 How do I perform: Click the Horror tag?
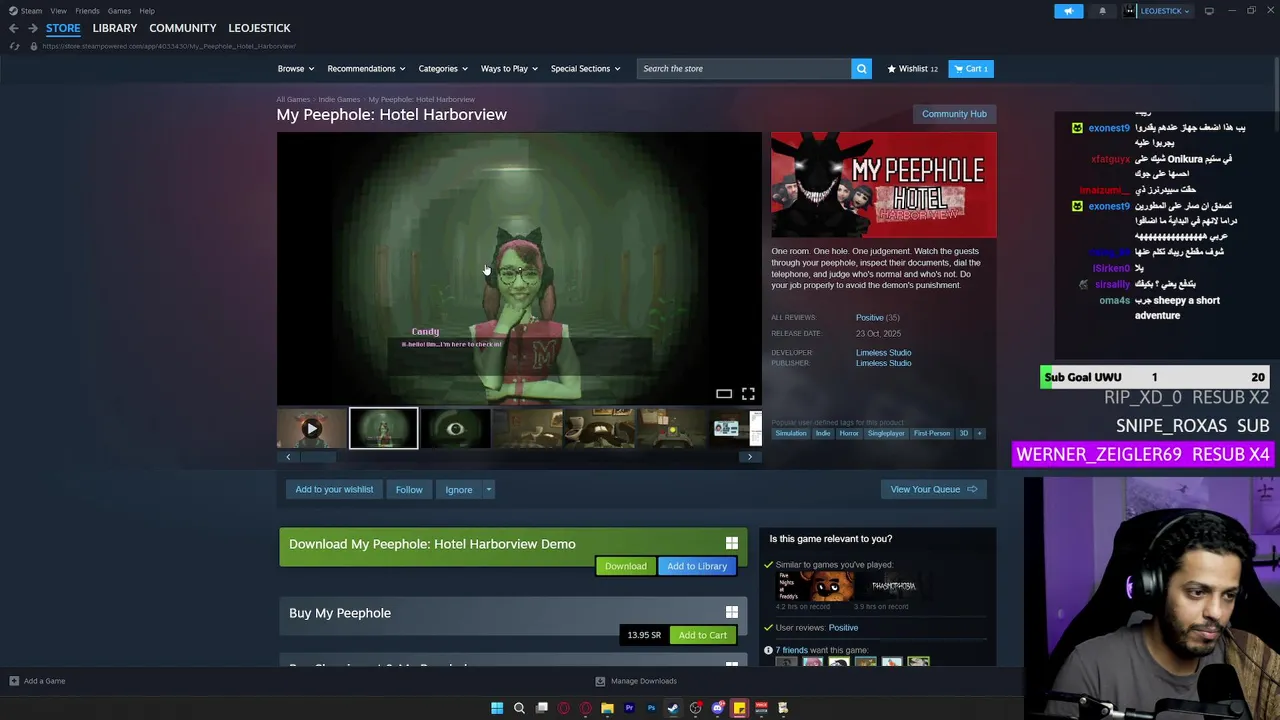click(849, 434)
